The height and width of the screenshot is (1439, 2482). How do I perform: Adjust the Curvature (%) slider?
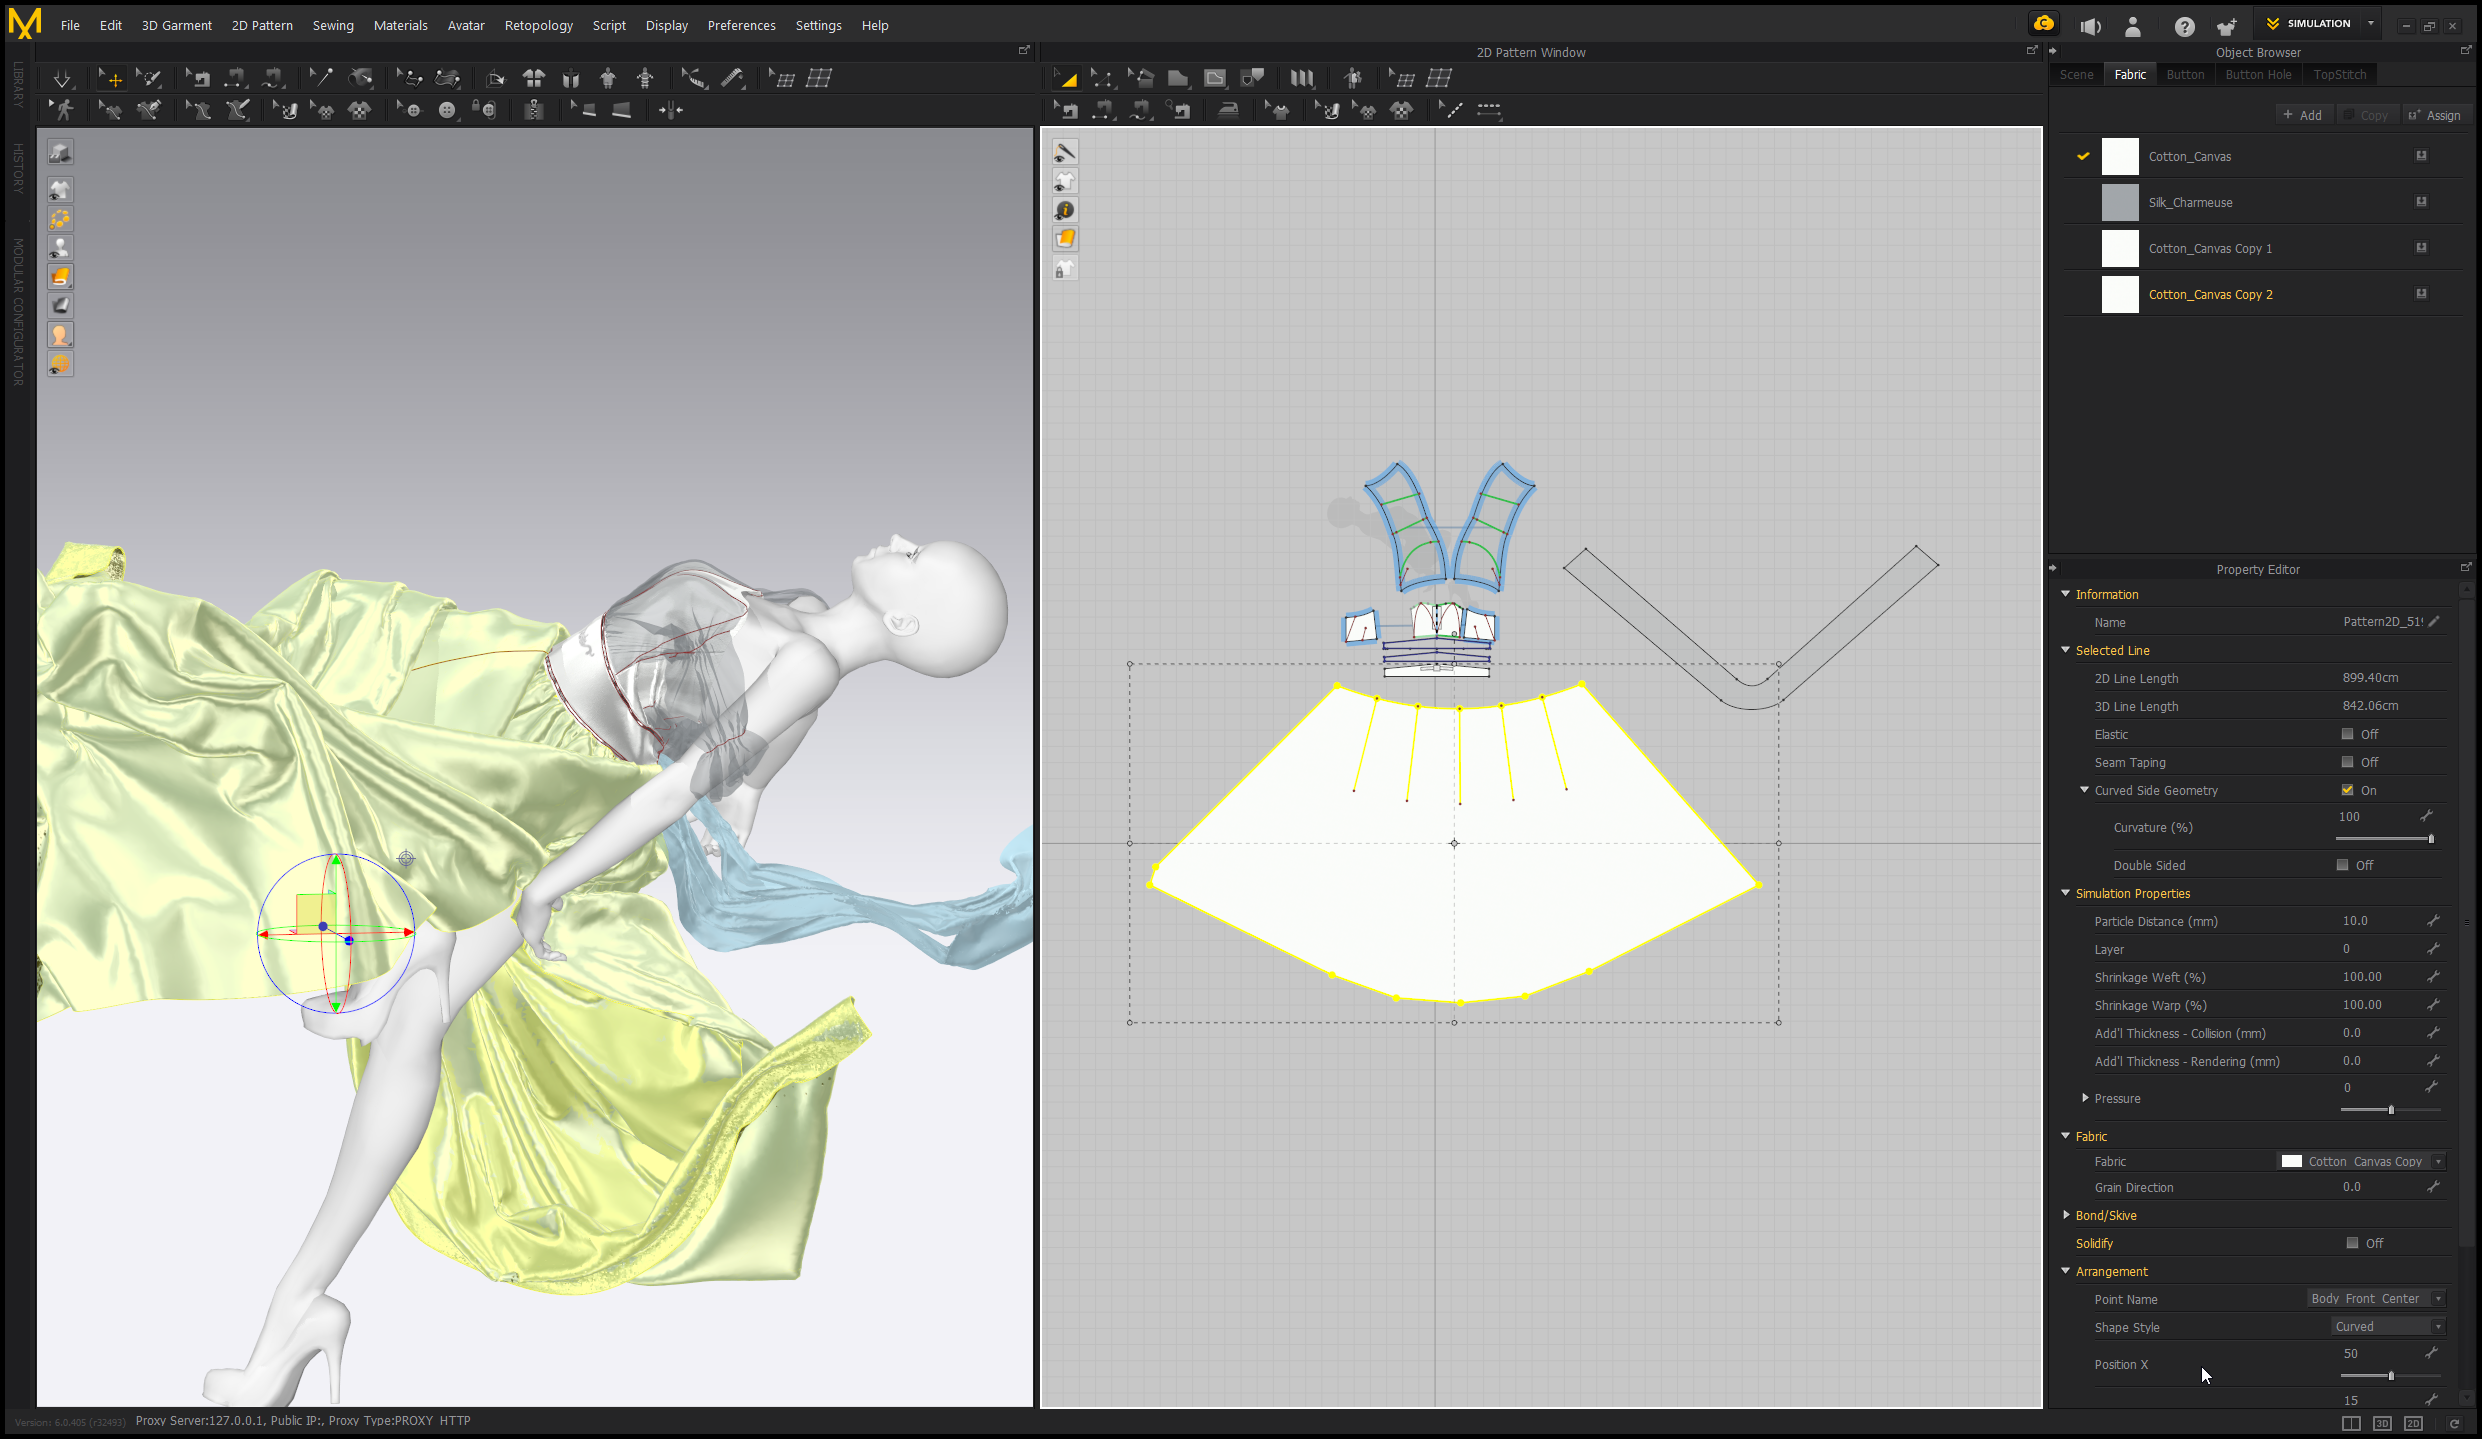point(2385,839)
